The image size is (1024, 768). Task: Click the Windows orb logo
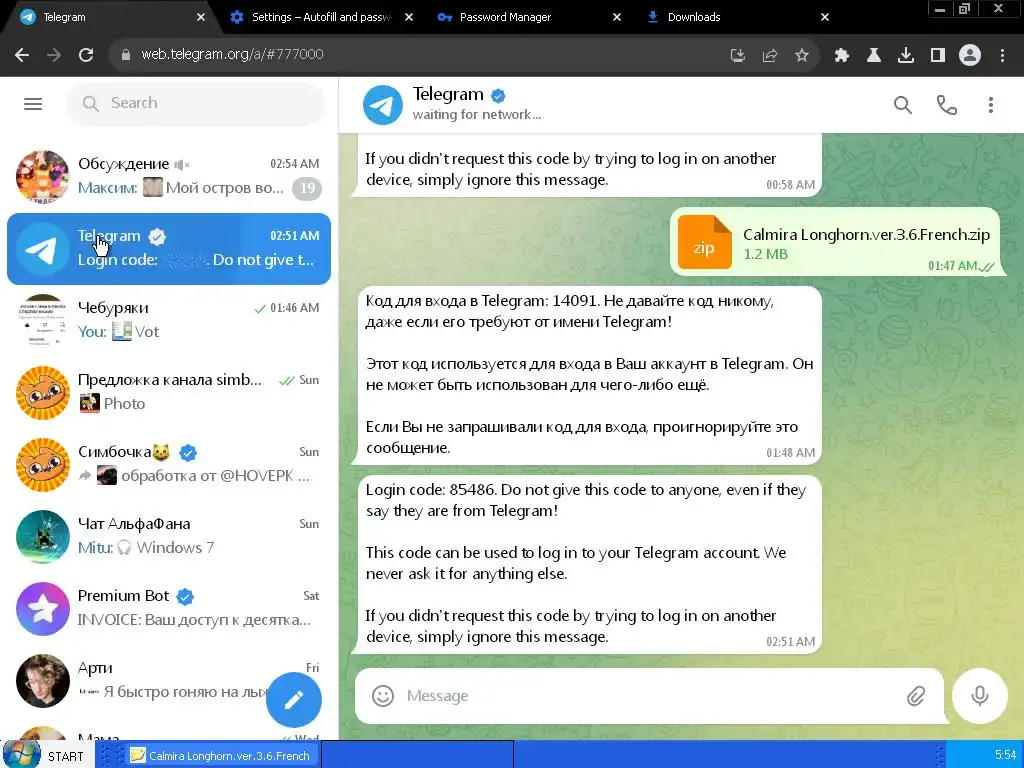pos(22,754)
